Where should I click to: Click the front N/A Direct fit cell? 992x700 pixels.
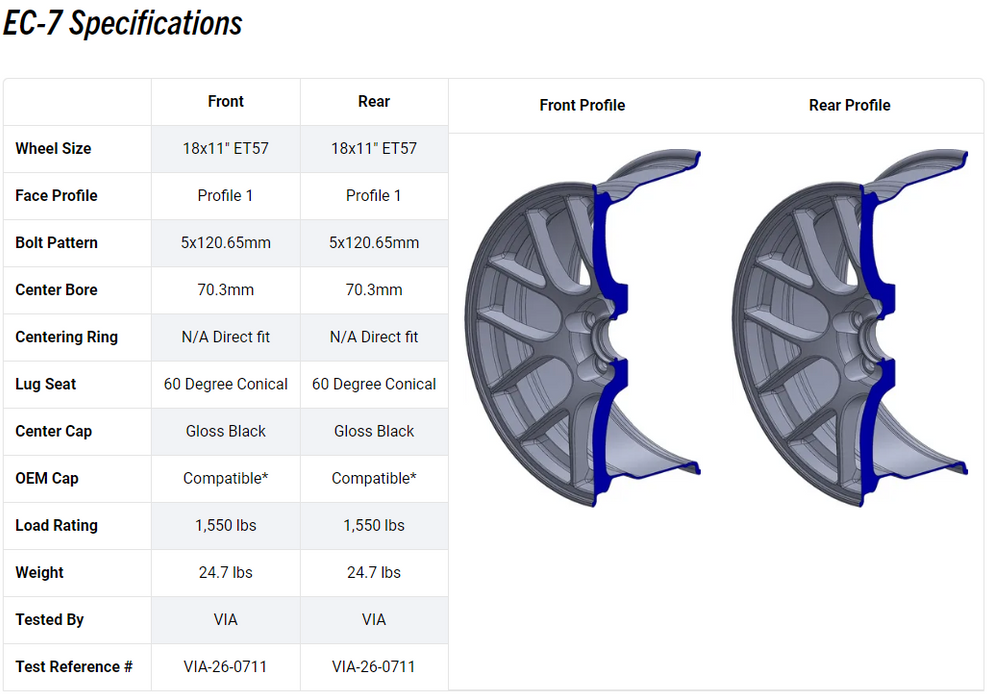pyautogui.click(x=226, y=337)
